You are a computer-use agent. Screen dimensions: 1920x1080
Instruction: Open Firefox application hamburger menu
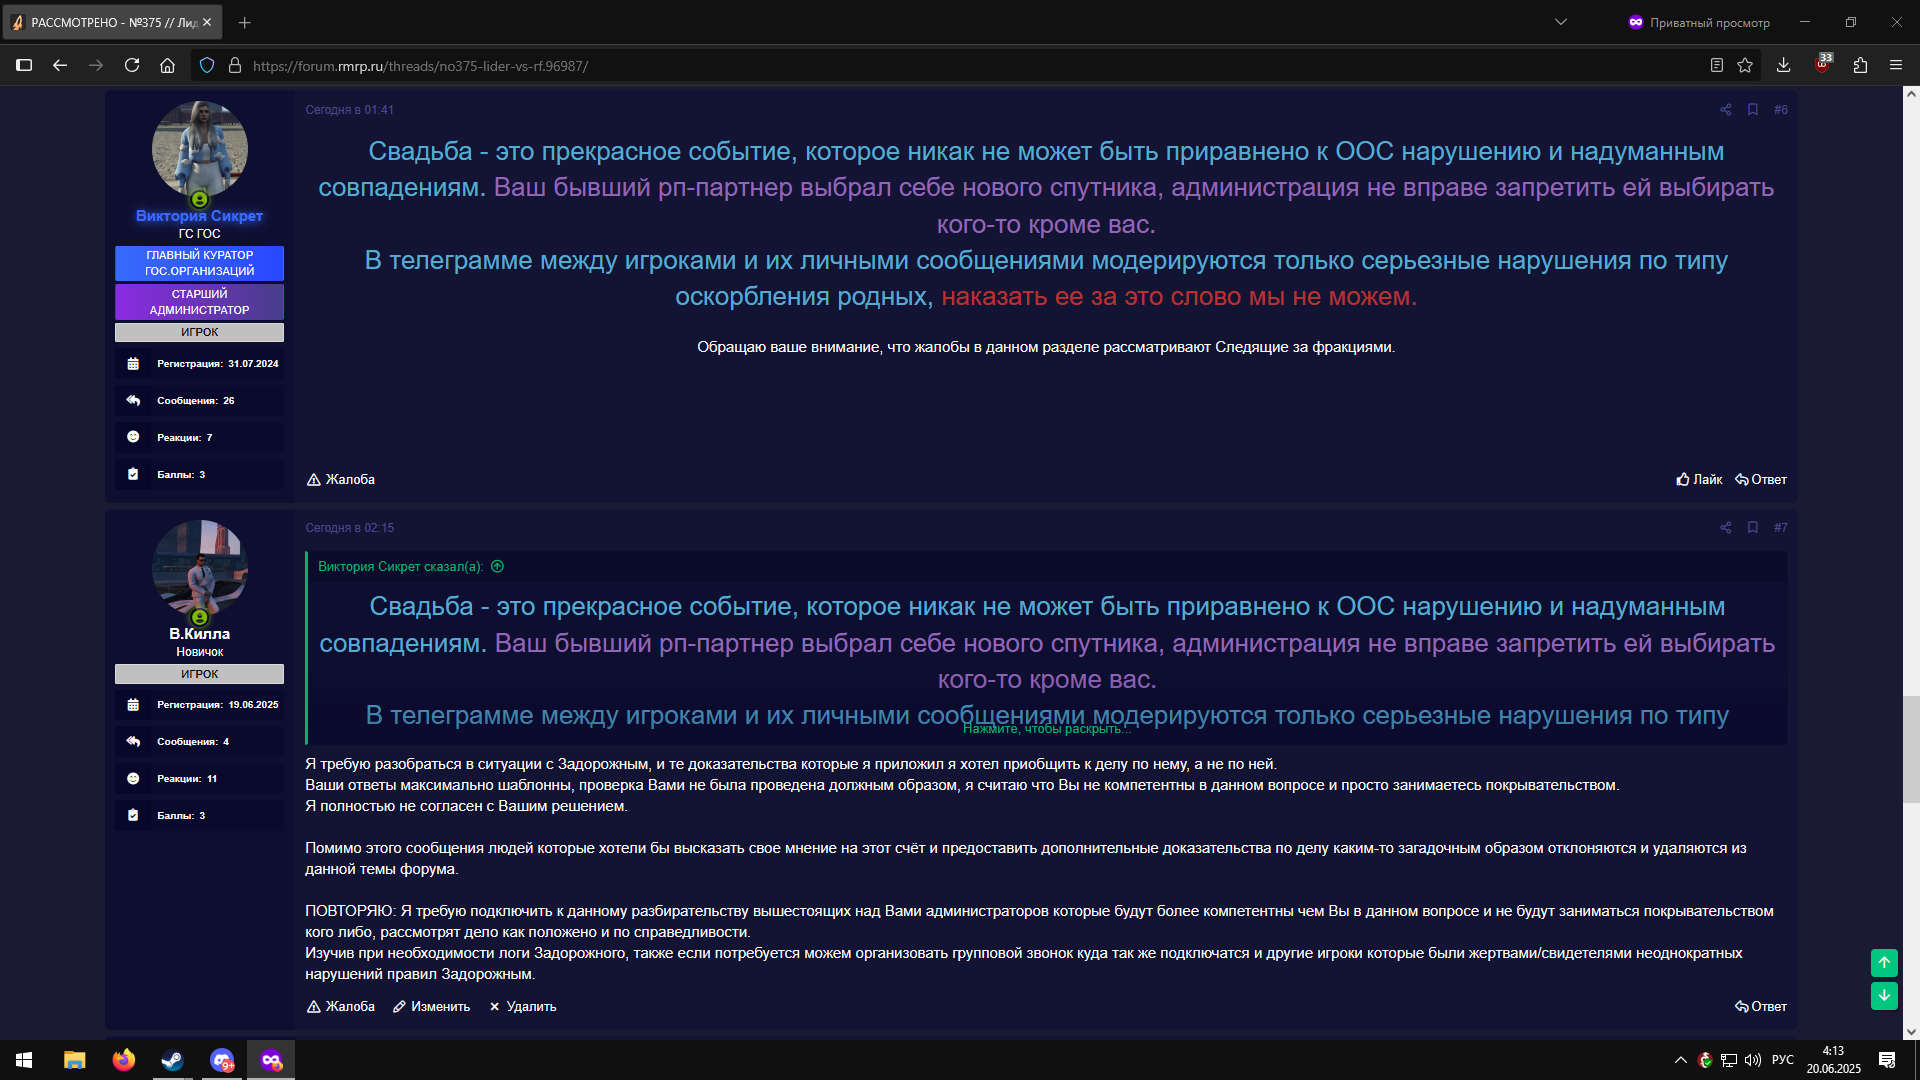pos(1896,66)
